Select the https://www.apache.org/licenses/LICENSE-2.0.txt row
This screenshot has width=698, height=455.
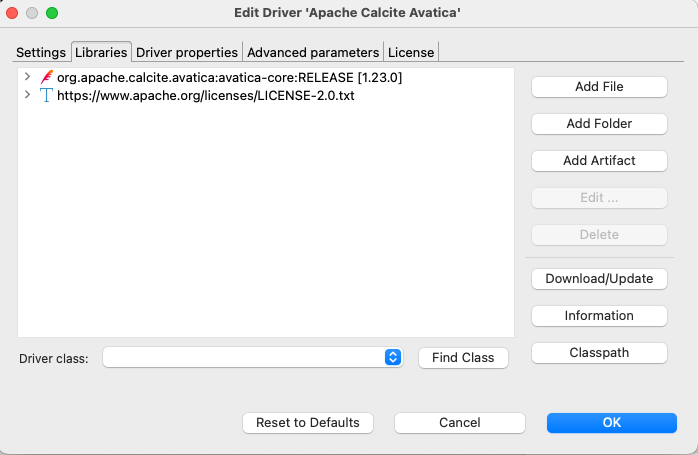(x=266, y=95)
